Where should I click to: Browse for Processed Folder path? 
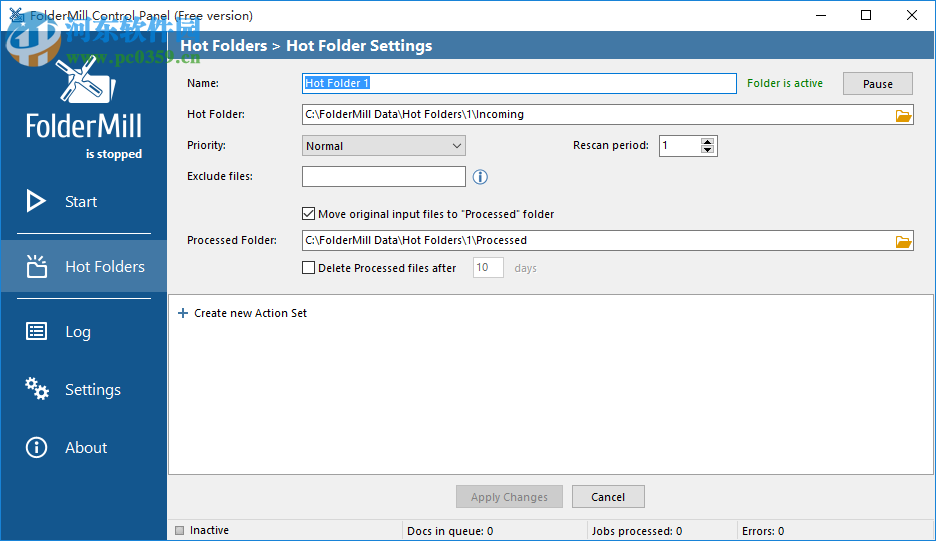pos(903,241)
